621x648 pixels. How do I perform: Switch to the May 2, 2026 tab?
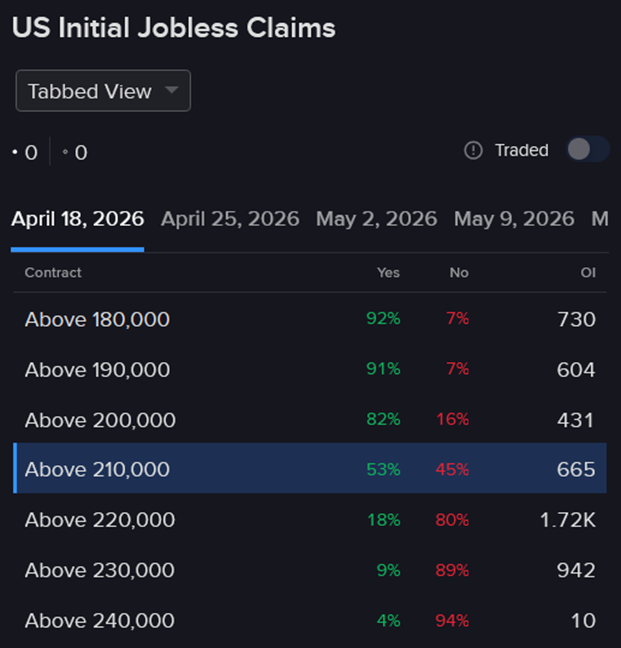[x=376, y=218]
